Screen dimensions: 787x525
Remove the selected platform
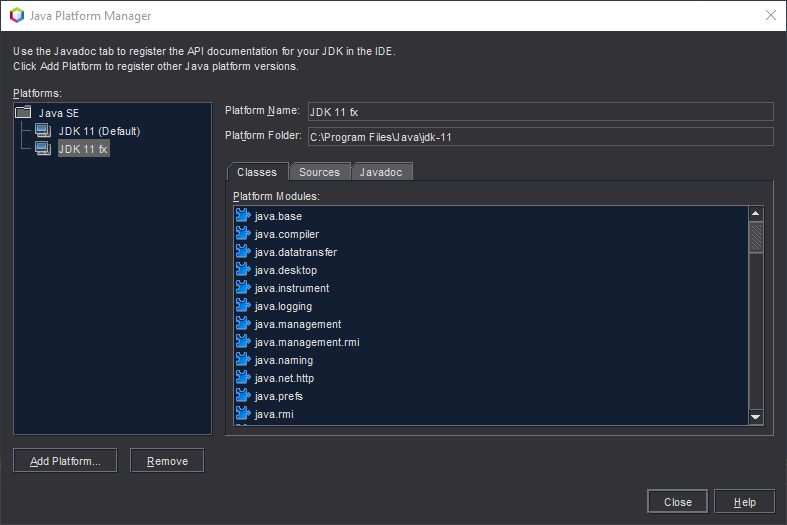coord(167,461)
